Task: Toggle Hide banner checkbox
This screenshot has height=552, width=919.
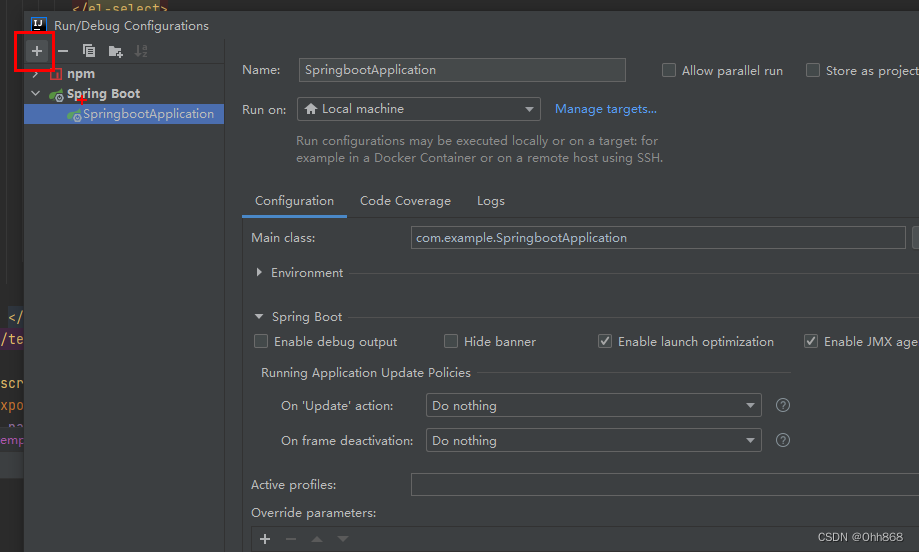Action: (451, 342)
